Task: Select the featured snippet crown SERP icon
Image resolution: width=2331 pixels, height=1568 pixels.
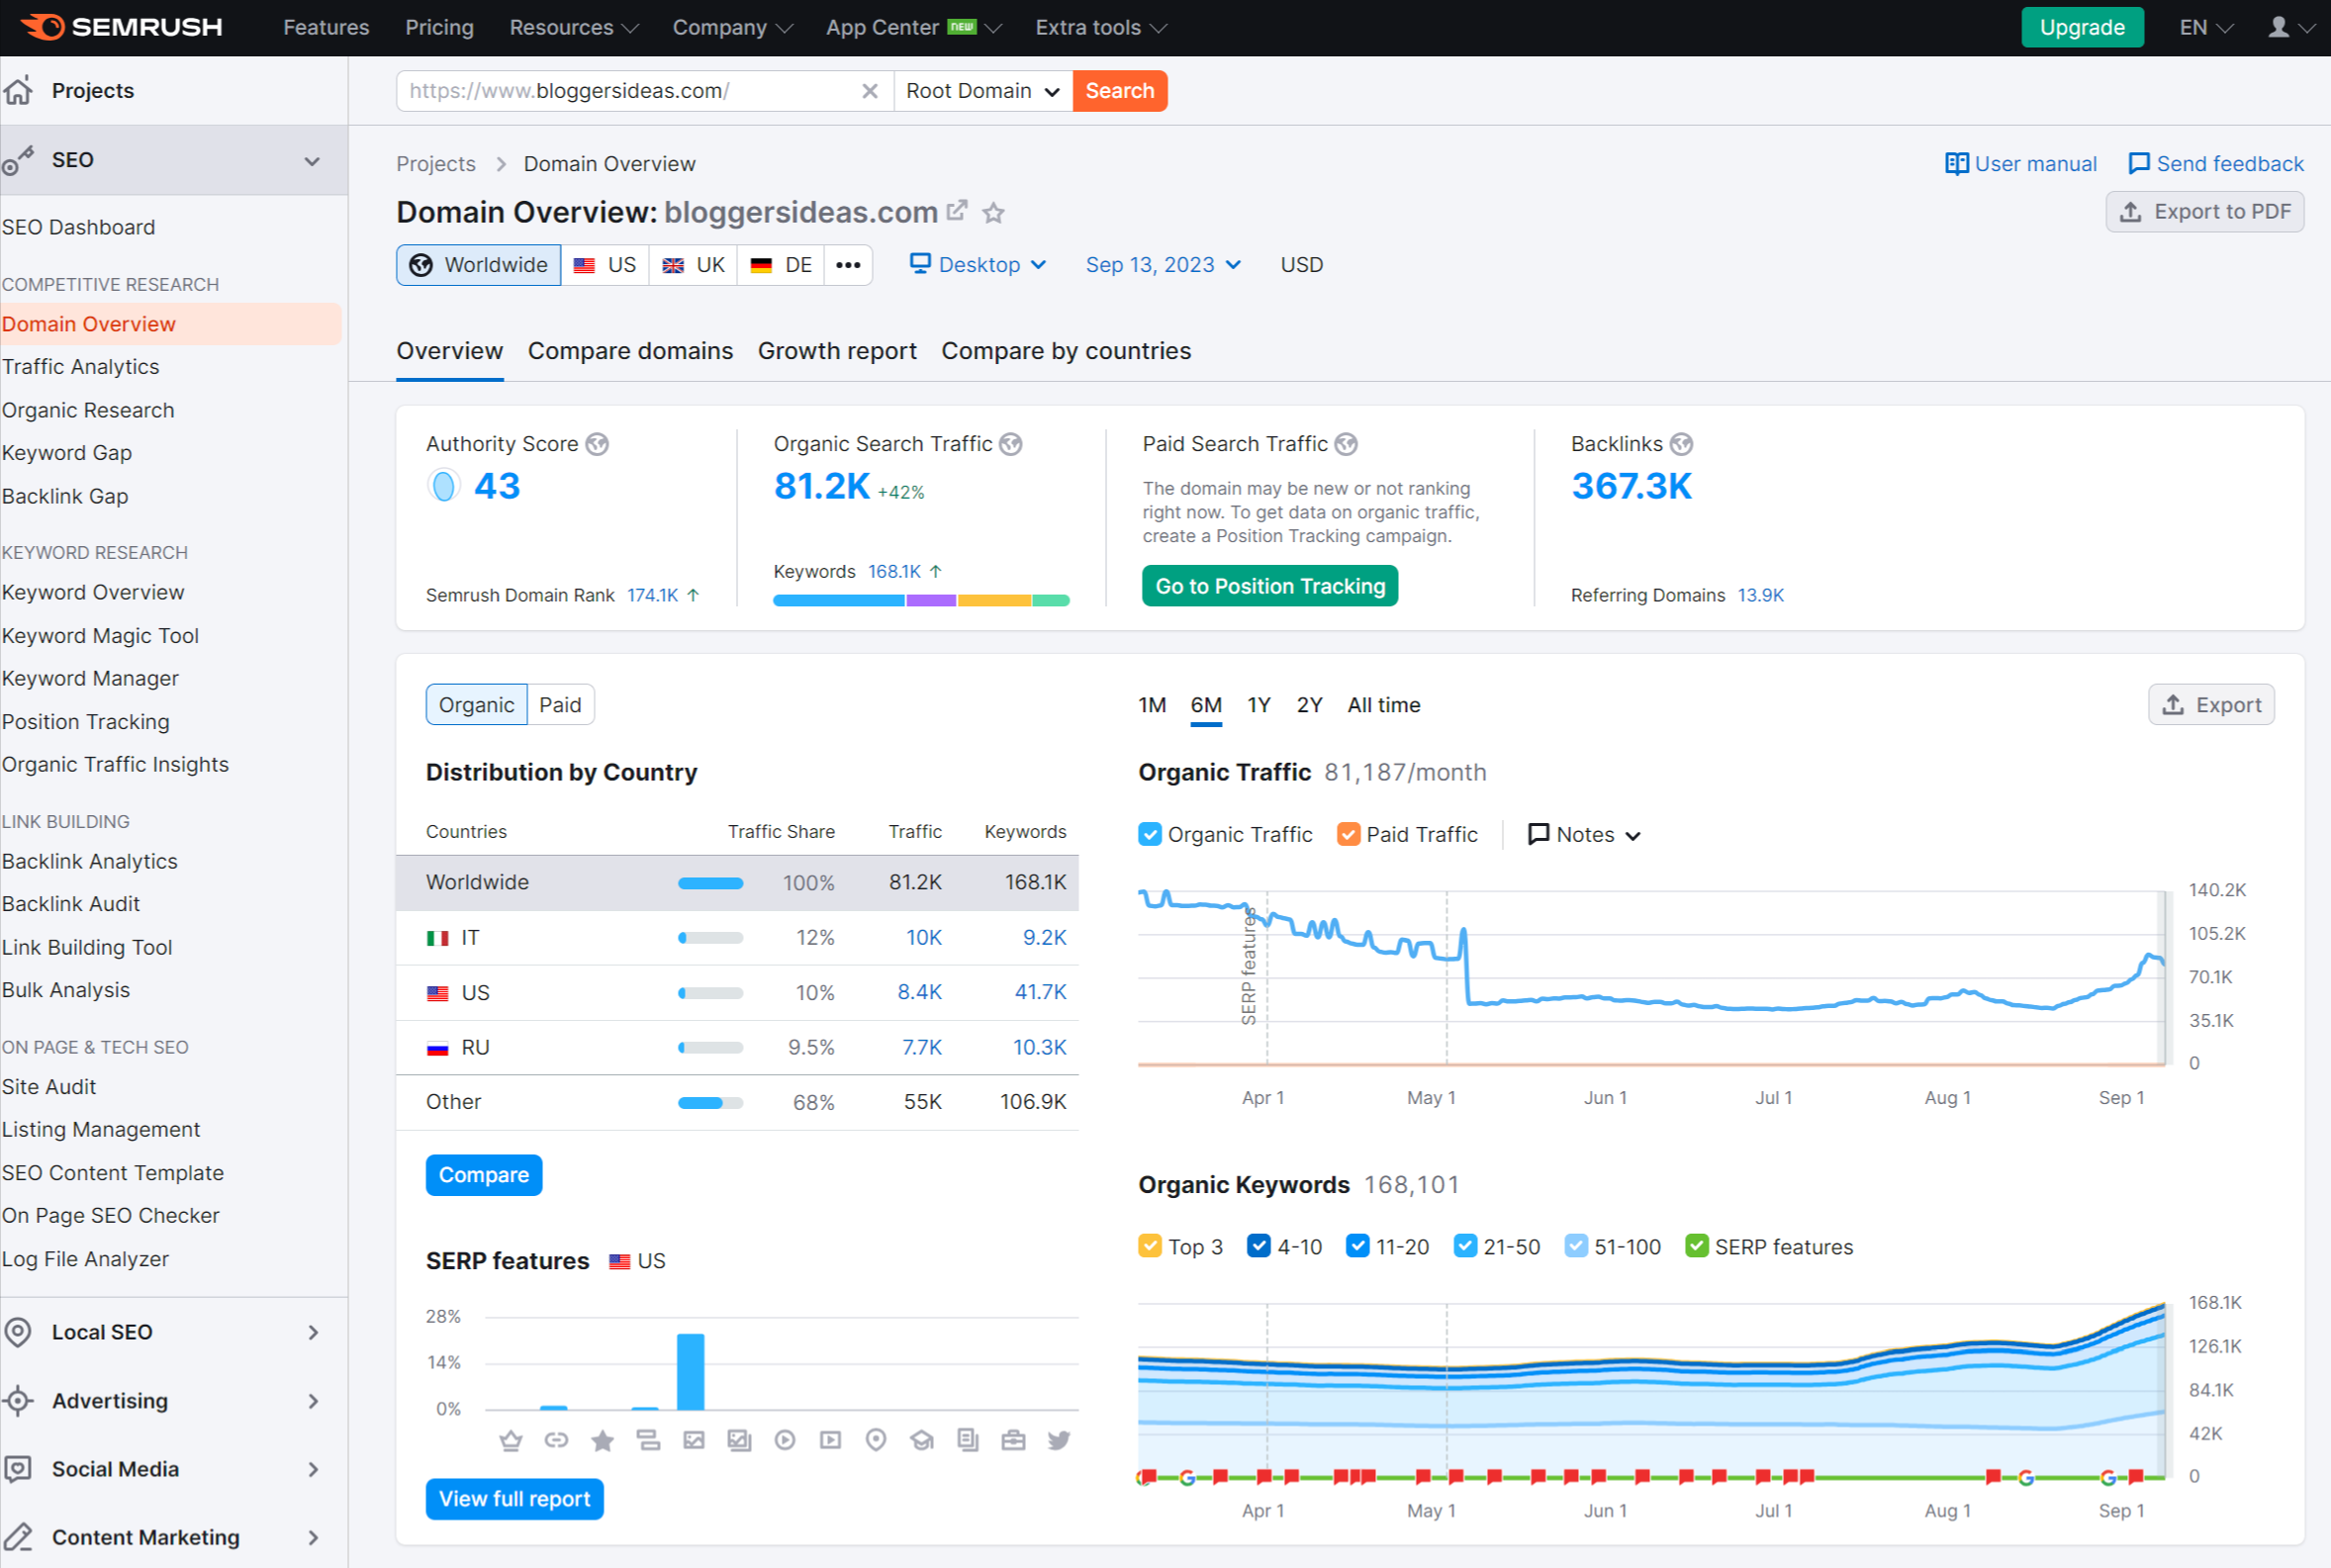Action: point(511,1440)
